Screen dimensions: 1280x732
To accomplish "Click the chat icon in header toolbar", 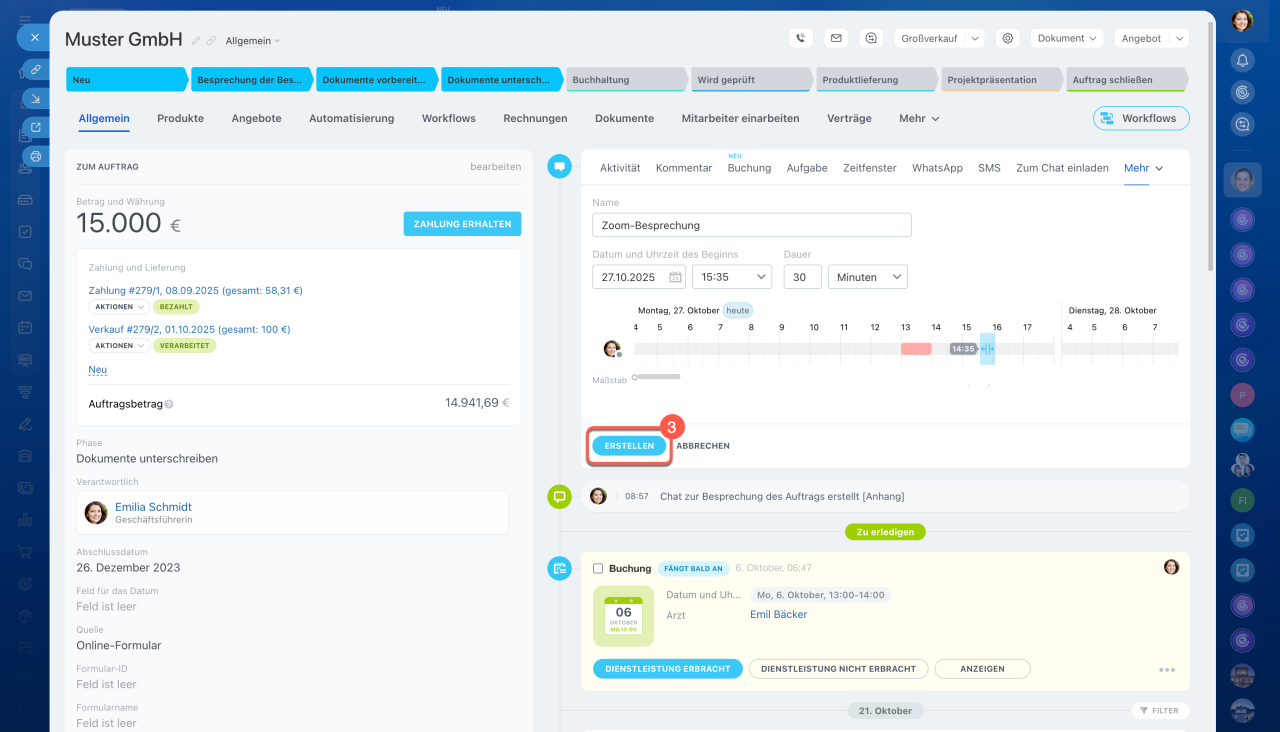I will pyautogui.click(x=872, y=38).
